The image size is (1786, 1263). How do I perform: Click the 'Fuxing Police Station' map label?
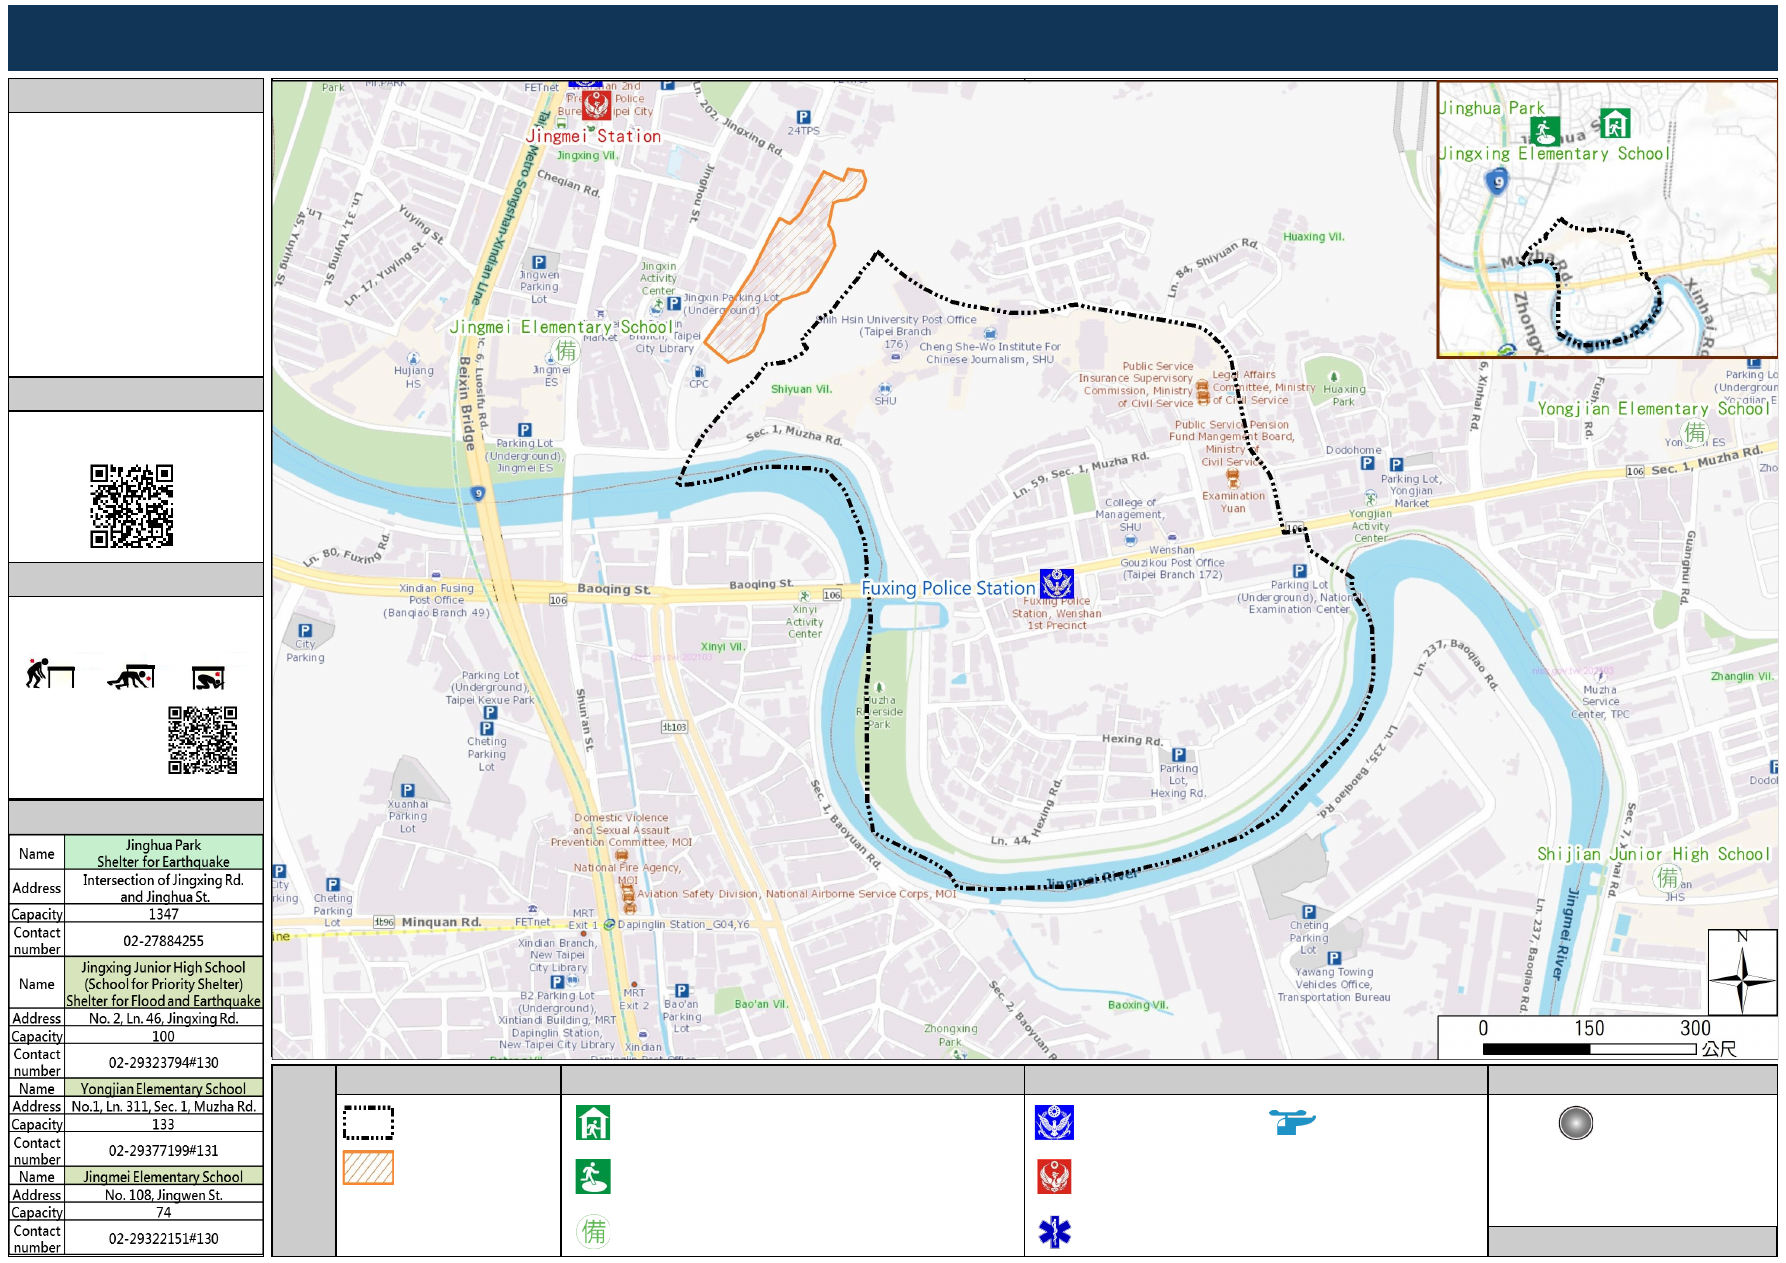click(x=948, y=588)
